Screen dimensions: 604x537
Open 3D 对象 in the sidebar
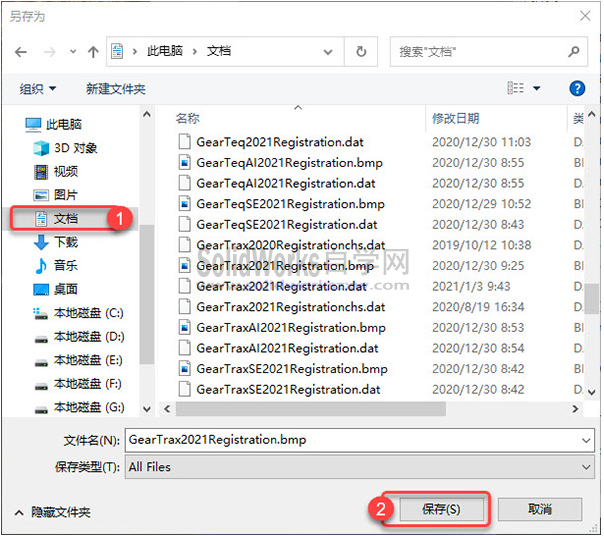pyautogui.click(x=65, y=148)
